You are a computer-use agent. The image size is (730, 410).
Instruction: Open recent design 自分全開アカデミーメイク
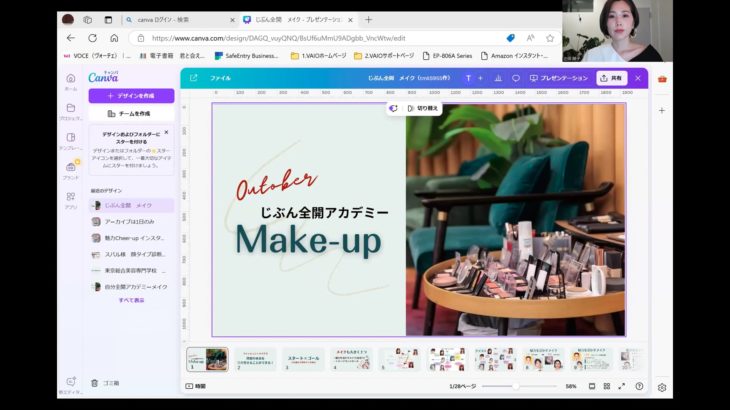coord(131,287)
